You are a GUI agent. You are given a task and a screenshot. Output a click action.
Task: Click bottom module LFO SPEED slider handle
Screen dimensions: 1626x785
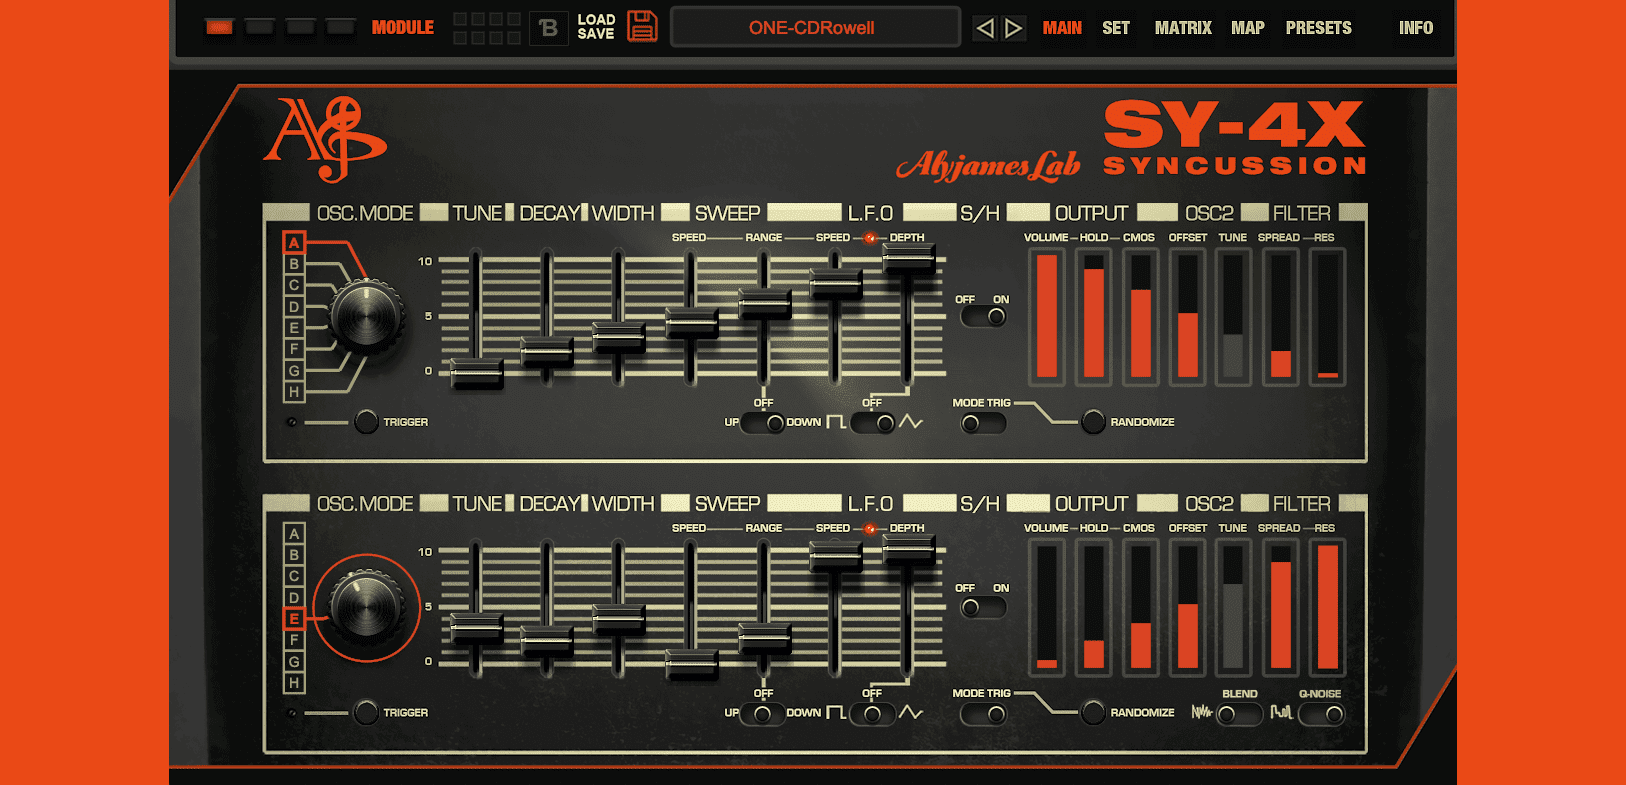(836, 555)
